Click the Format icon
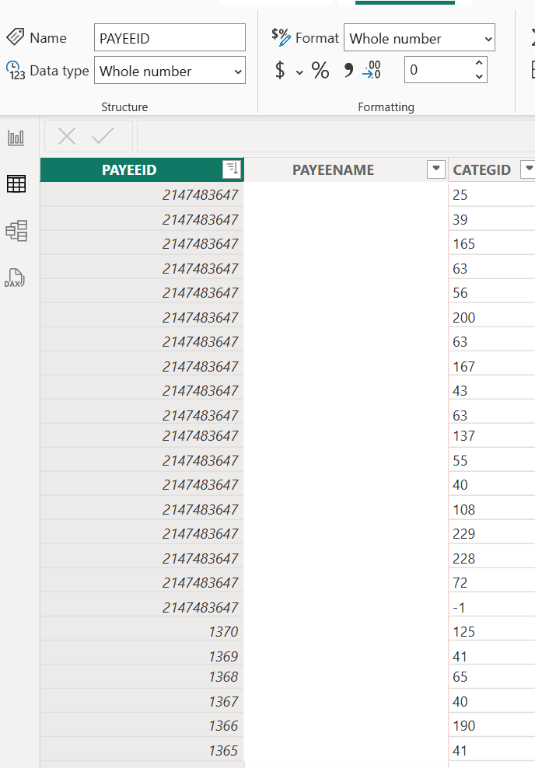535x768 pixels. pos(281,37)
